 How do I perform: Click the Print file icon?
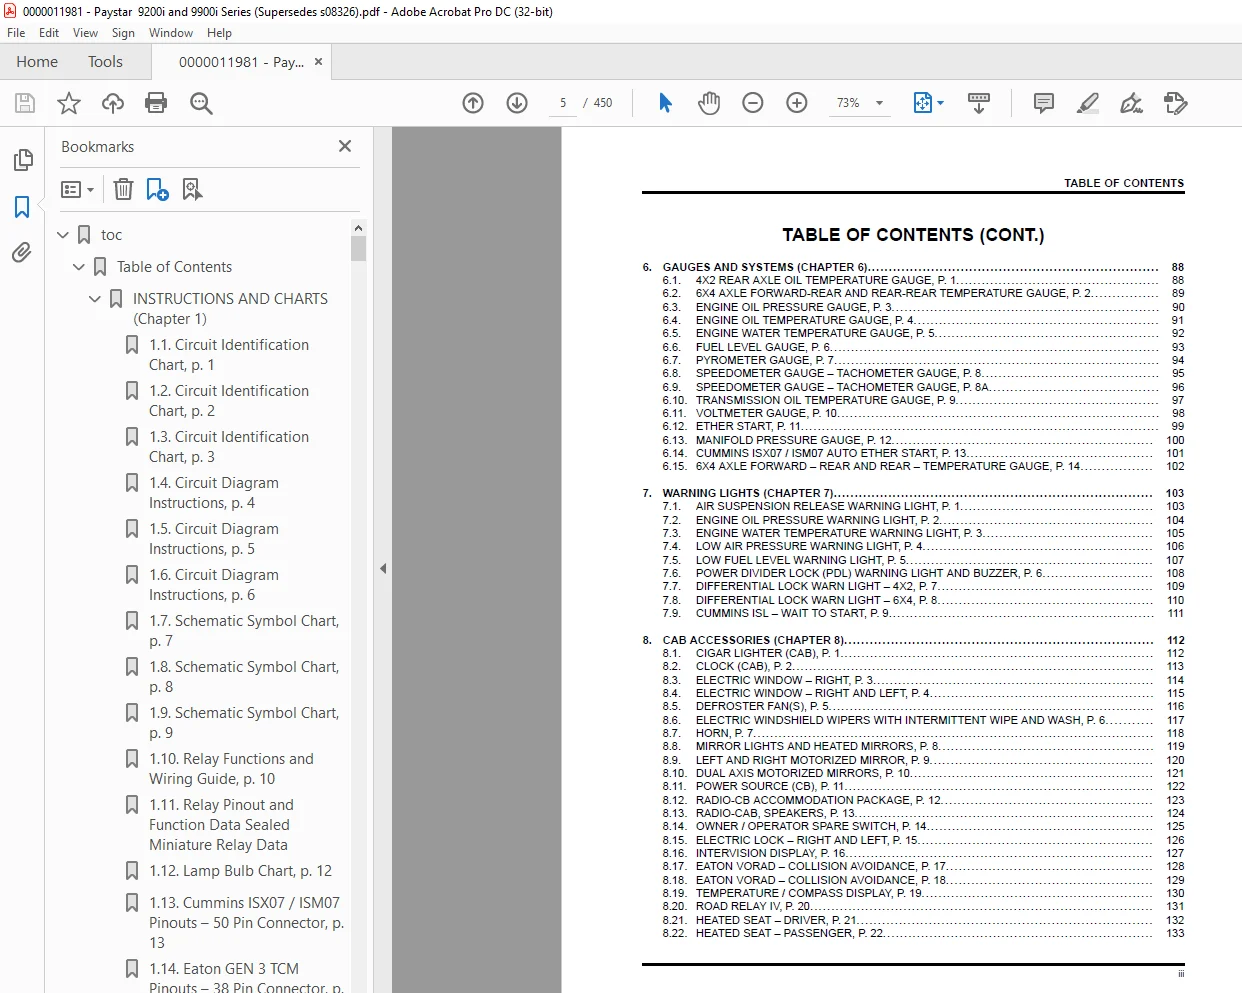[x=156, y=103]
